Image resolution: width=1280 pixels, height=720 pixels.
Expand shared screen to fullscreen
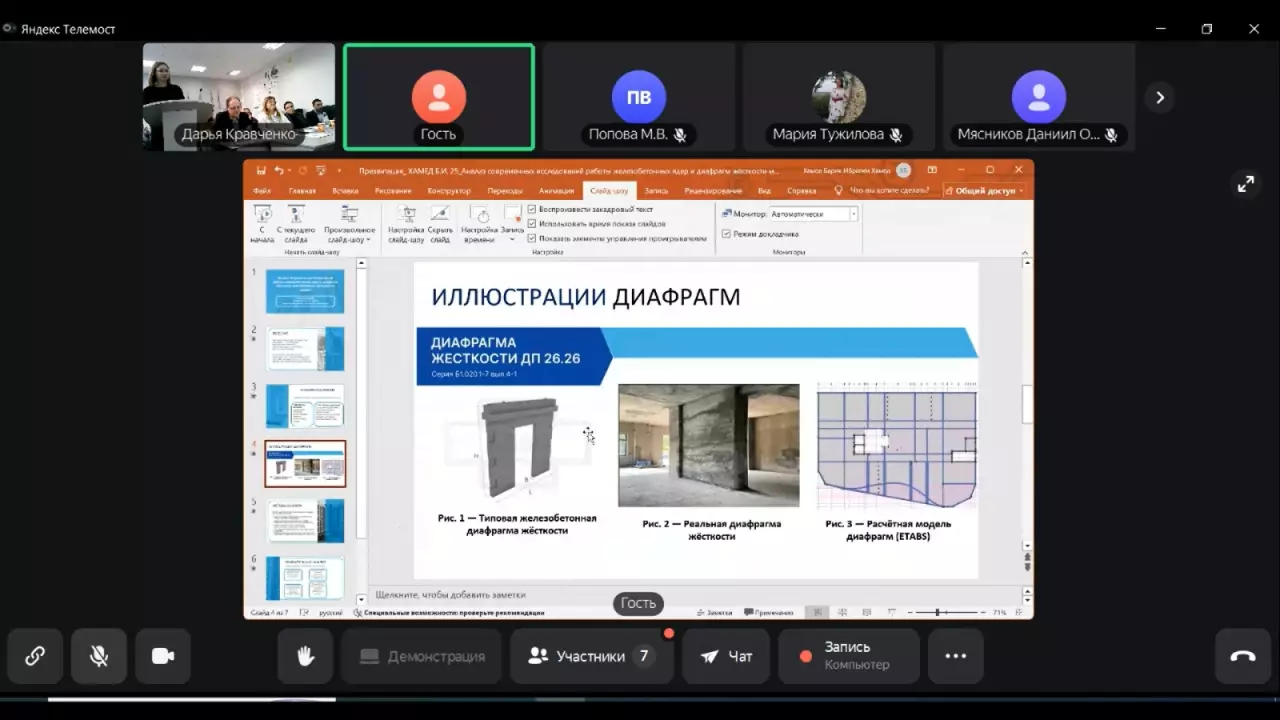(x=1245, y=184)
